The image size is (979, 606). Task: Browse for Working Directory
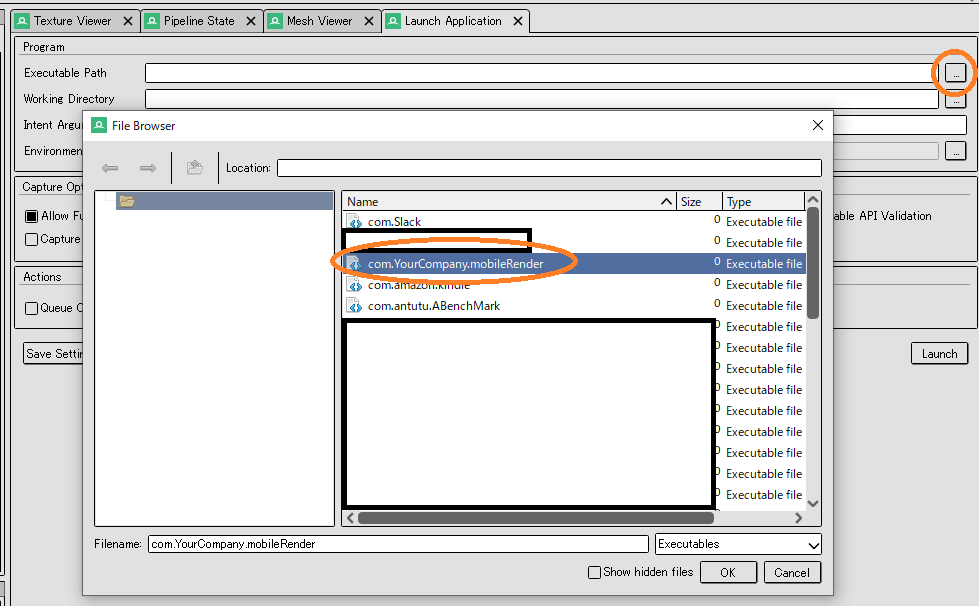(955, 101)
